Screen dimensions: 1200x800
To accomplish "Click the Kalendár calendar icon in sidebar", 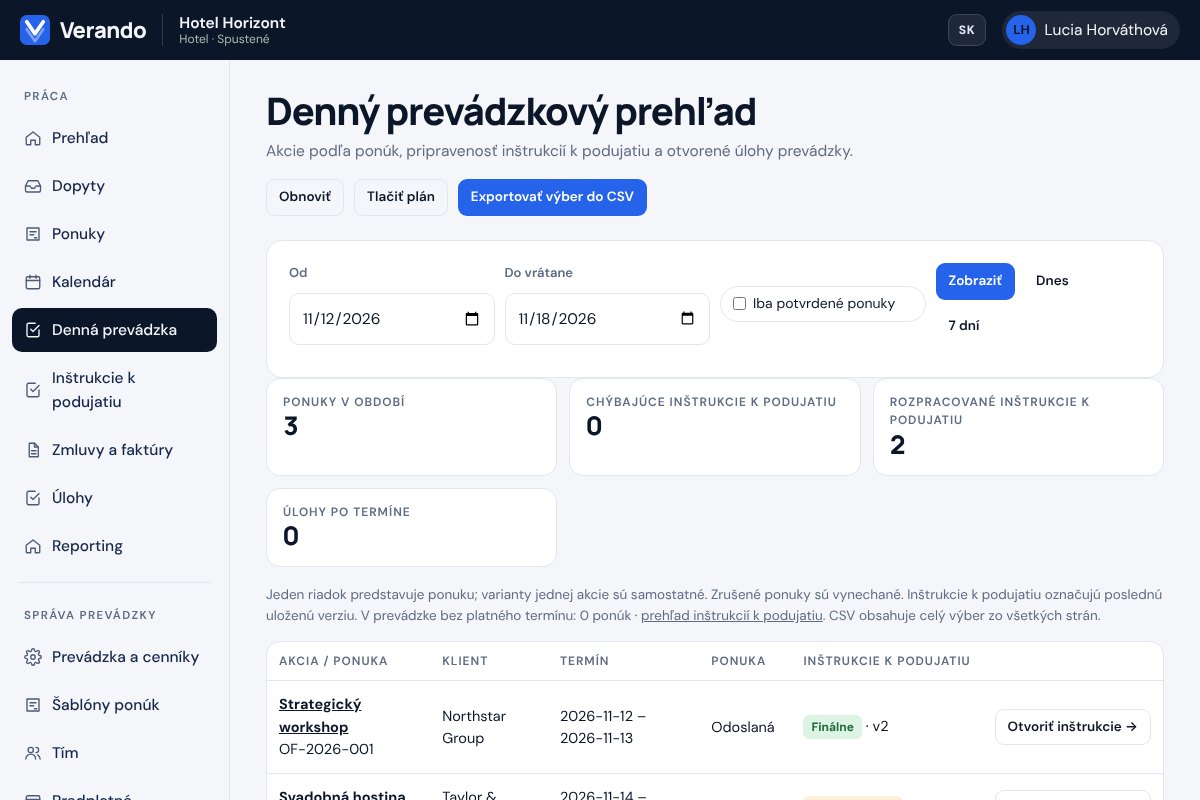I will point(33,282).
